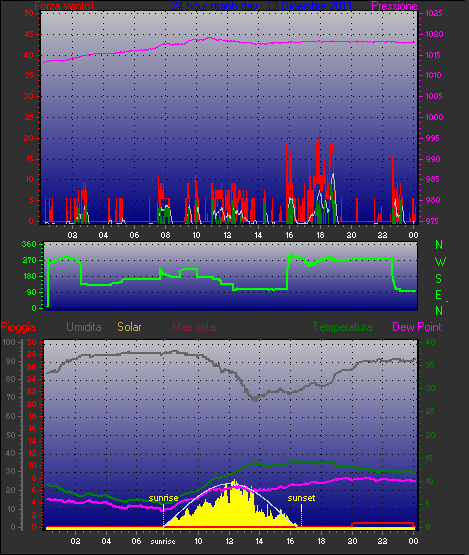Click the red rainfall step near 22 hours
The height and width of the screenshot is (555, 469).
click(383, 523)
